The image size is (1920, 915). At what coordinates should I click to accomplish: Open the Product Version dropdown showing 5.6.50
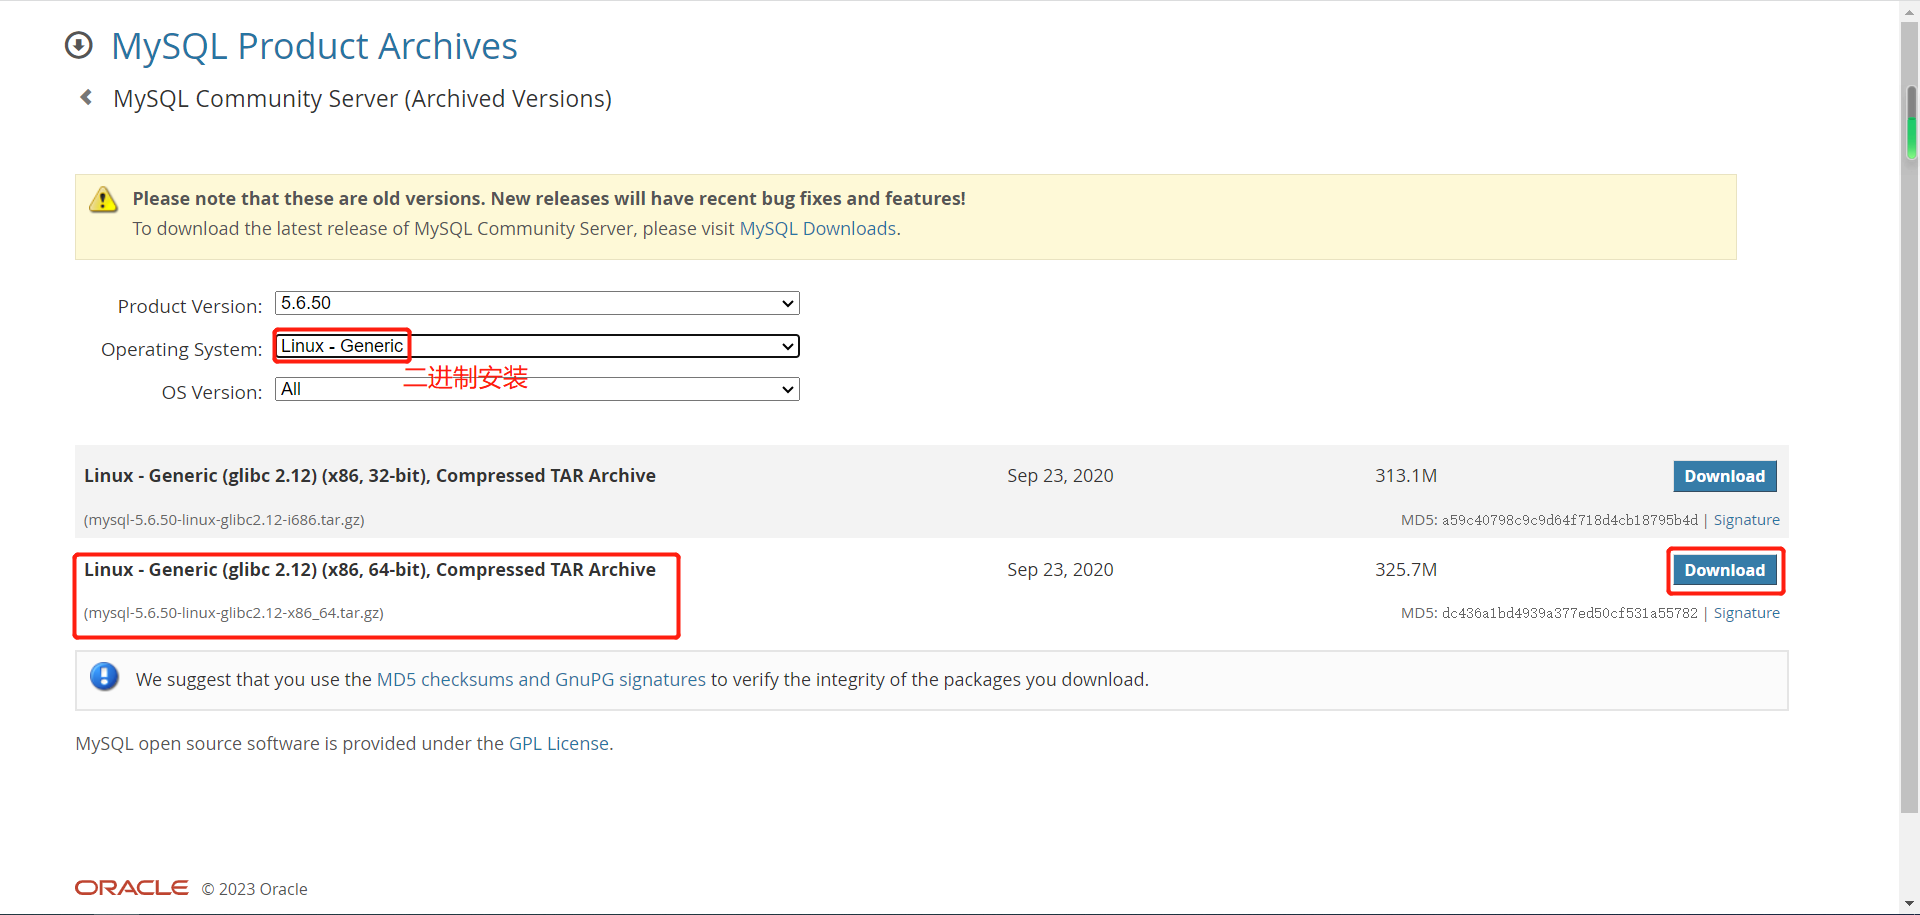click(x=537, y=303)
